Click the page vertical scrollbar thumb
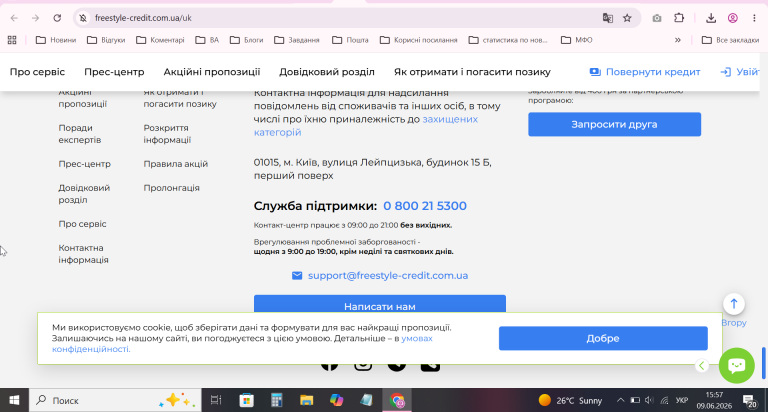Viewport: 768px width, 412px height. (x=763, y=363)
